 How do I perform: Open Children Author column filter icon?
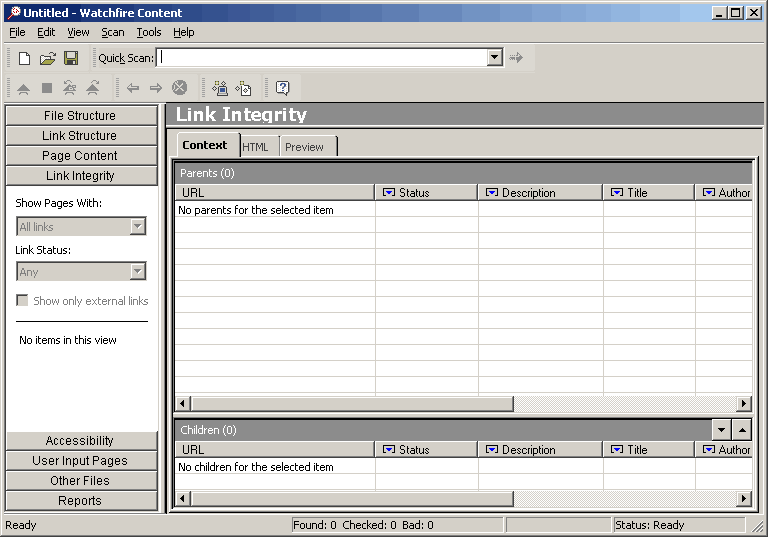tap(708, 449)
